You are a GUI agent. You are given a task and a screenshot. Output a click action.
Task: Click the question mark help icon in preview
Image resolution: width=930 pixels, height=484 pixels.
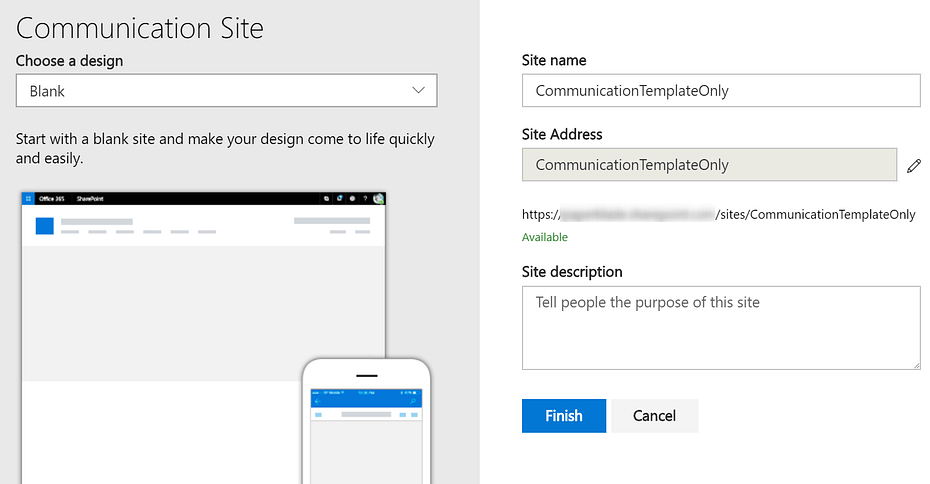pyautogui.click(x=365, y=199)
